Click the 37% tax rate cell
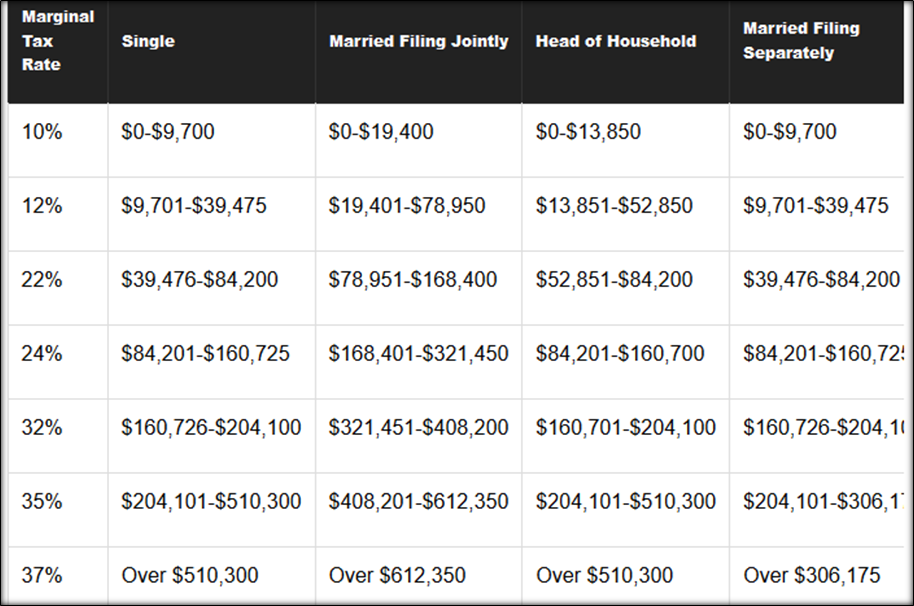The height and width of the screenshot is (606, 914). (x=41, y=576)
